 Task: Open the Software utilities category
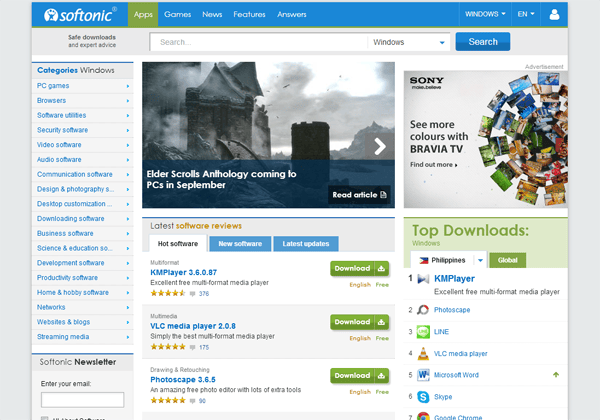(x=61, y=116)
